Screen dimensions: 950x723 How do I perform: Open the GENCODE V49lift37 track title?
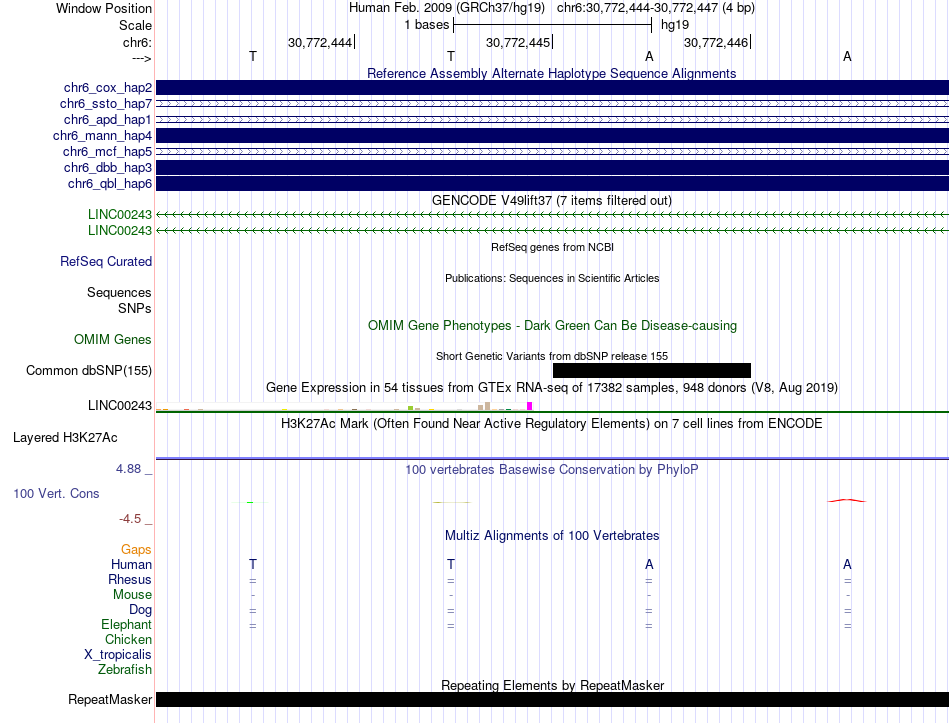click(551, 201)
